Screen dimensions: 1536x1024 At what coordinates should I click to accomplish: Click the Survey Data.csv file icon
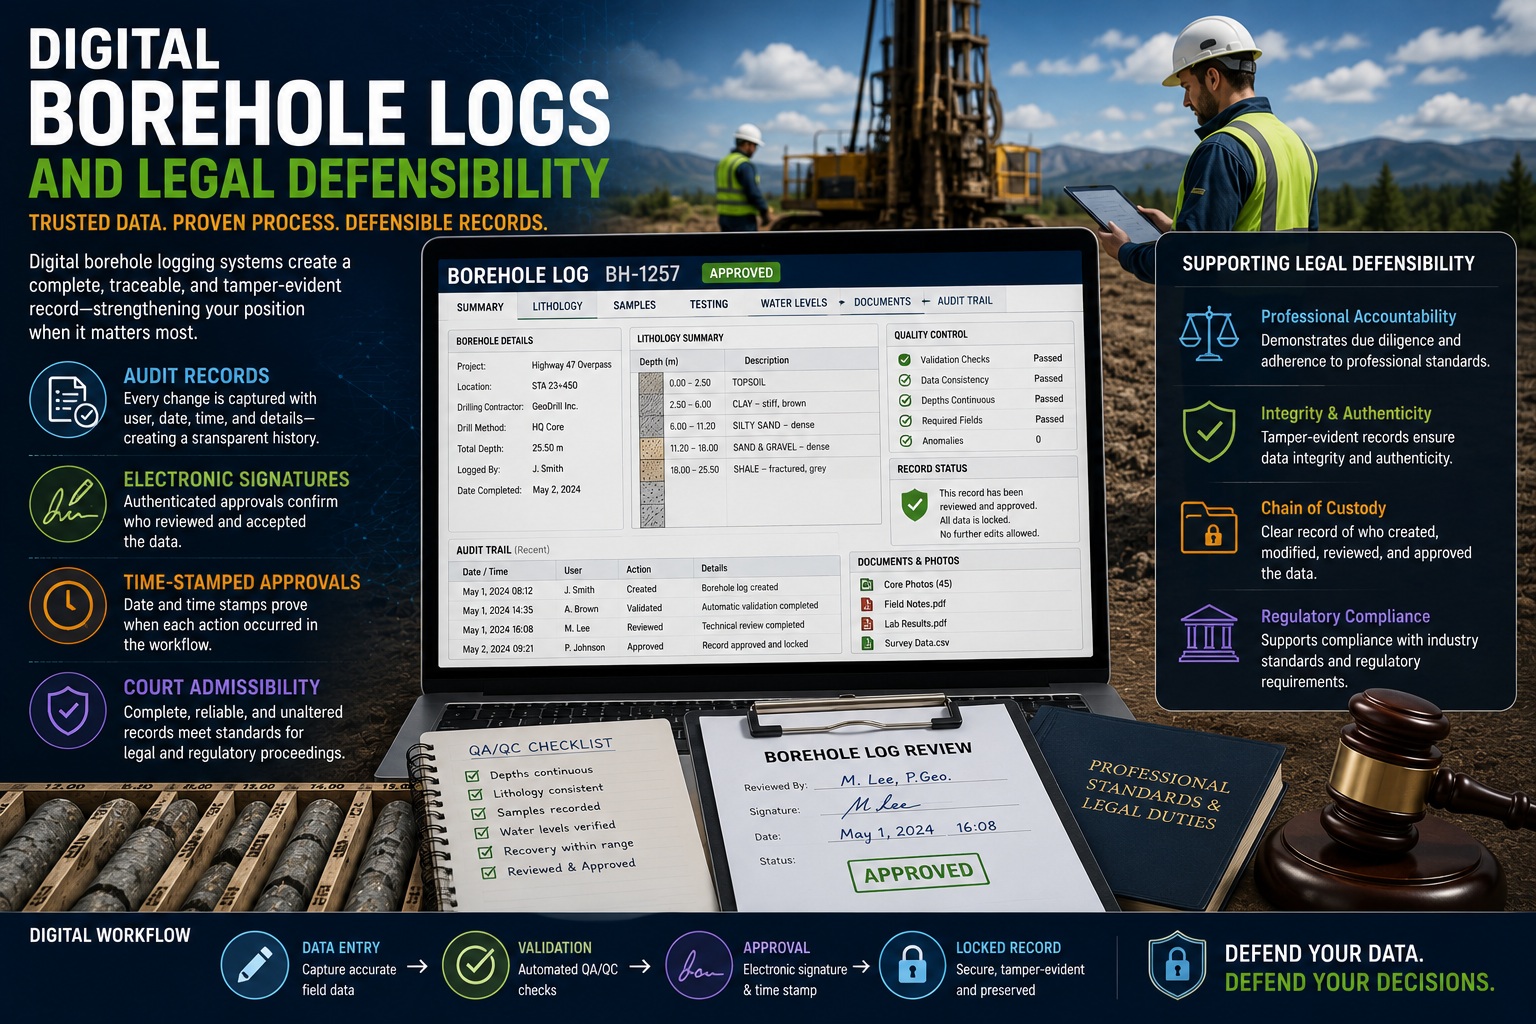click(x=867, y=643)
